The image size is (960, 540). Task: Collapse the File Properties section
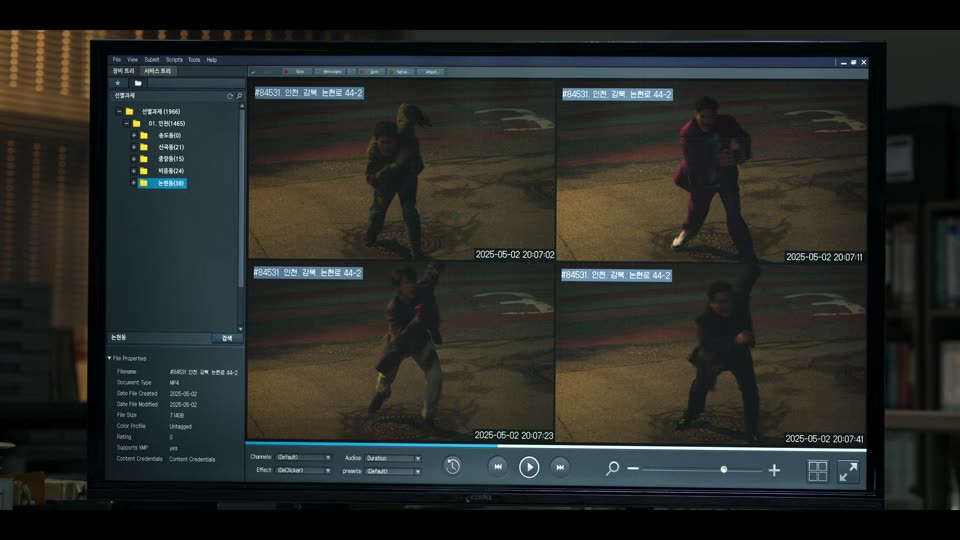coord(110,358)
